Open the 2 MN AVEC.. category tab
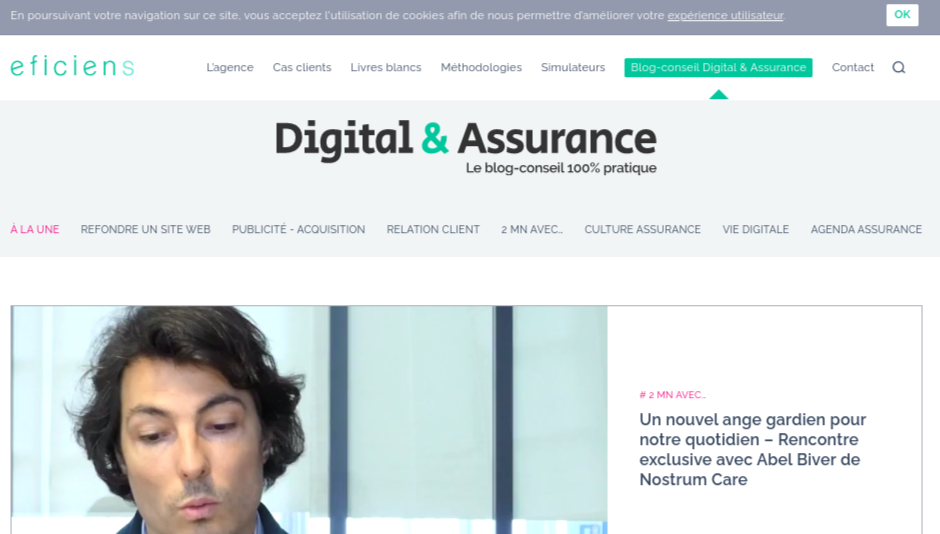Viewport: 940px width, 534px height. tap(532, 230)
